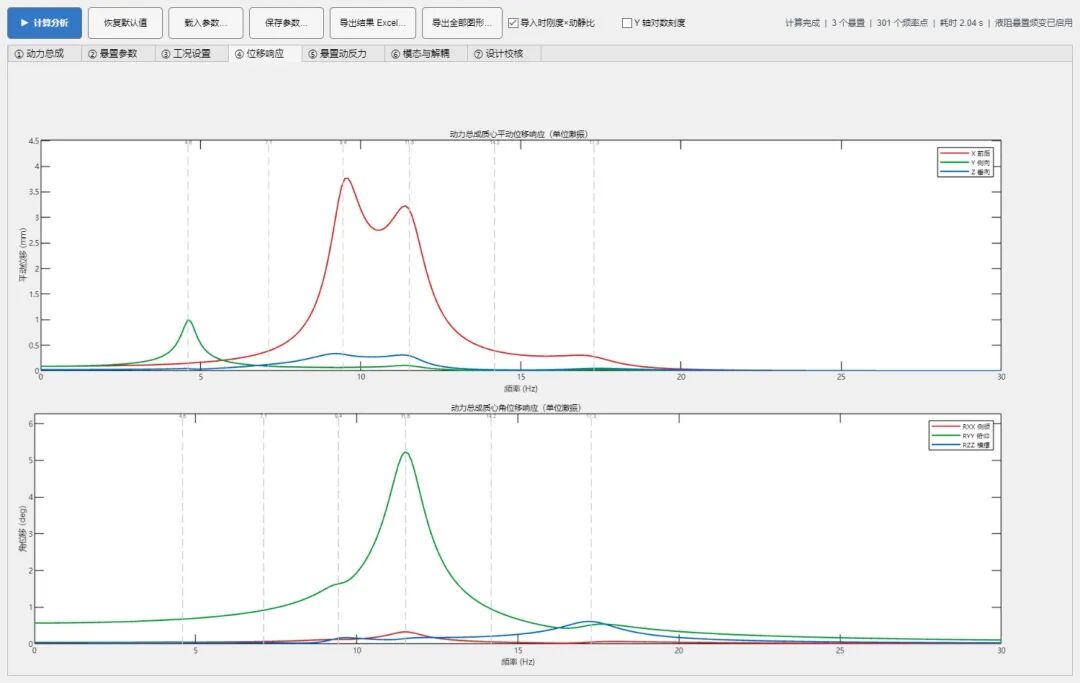The image size is (1080, 683).
Task: Go to the ③ 工况设置 tab
Action: tap(191, 54)
